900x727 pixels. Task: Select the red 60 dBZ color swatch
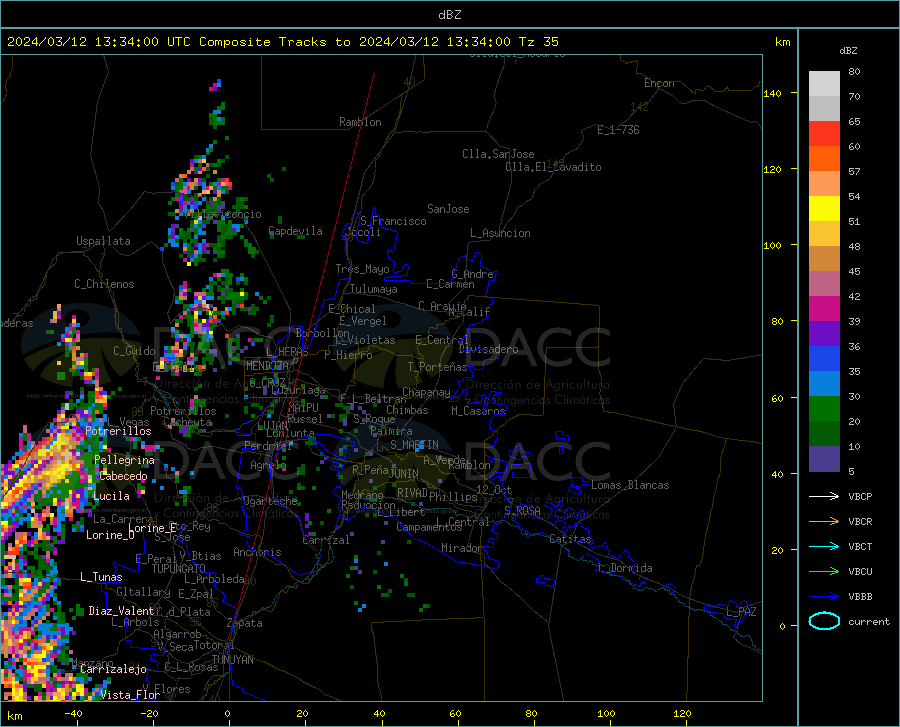click(x=824, y=134)
